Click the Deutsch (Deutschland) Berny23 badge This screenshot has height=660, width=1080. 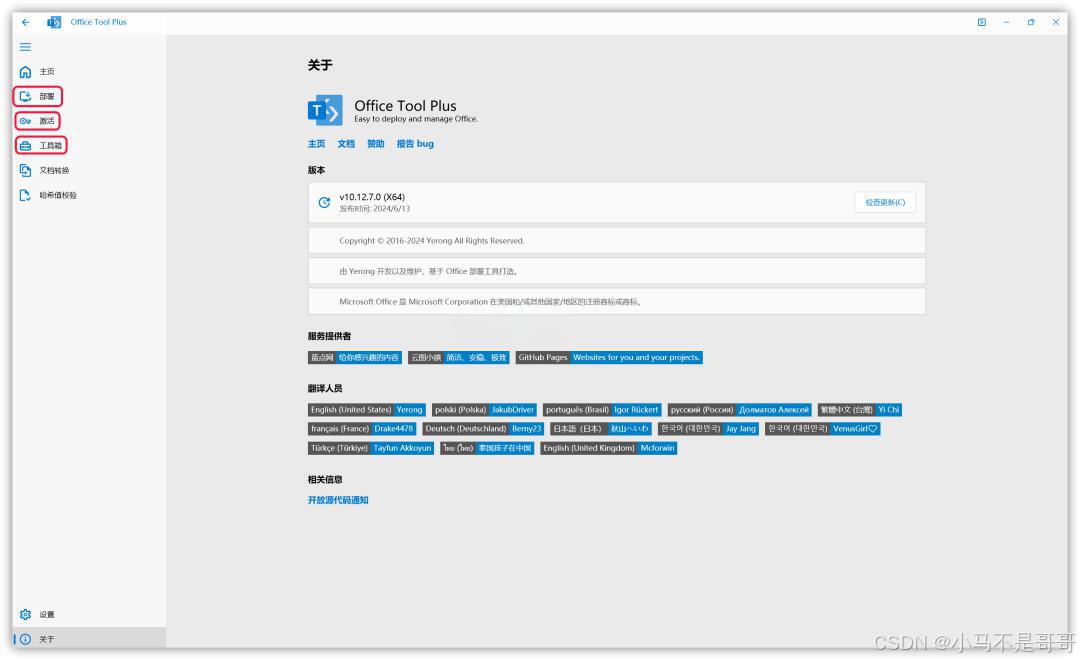point(483,429)
